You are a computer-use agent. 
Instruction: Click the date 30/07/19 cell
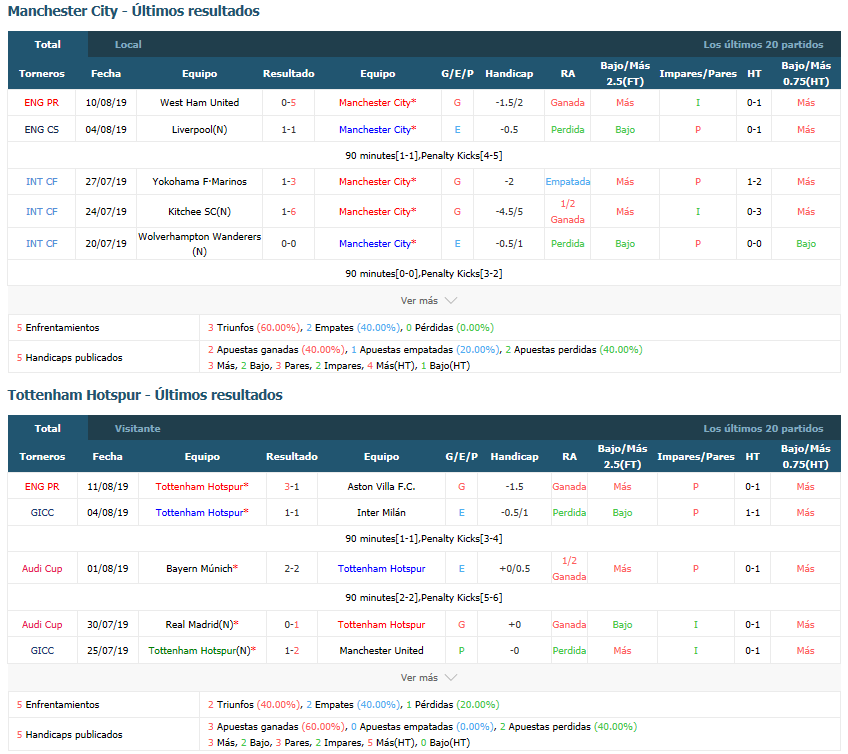coord(108,625)
